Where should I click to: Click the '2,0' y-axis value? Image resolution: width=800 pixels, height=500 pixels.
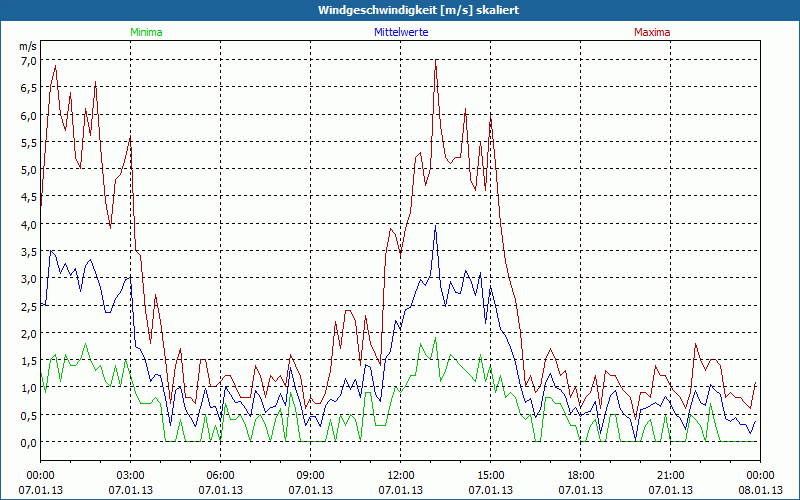tap(29, 333)
